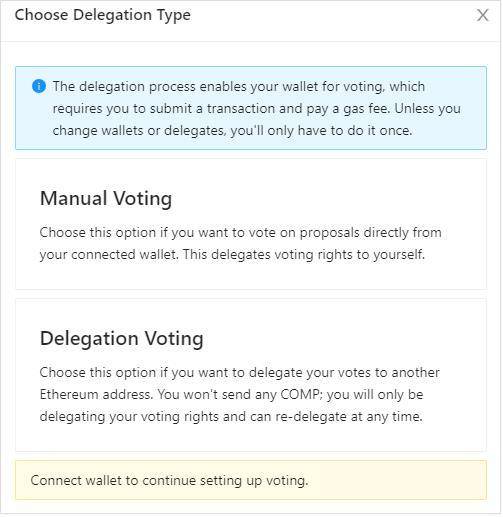
Task: Select the Manual Voting option card
Action: [251, 224]
